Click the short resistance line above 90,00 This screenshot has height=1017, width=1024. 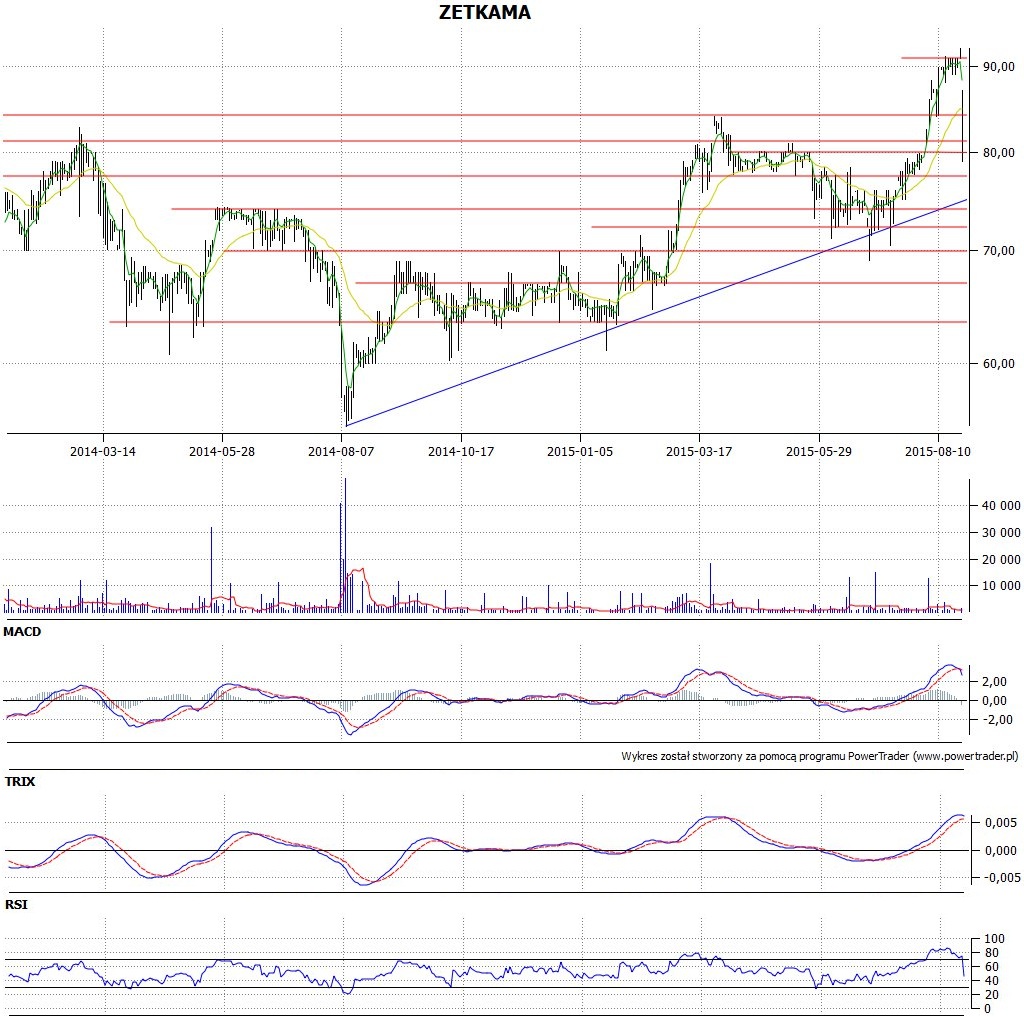tap(934, 58)
